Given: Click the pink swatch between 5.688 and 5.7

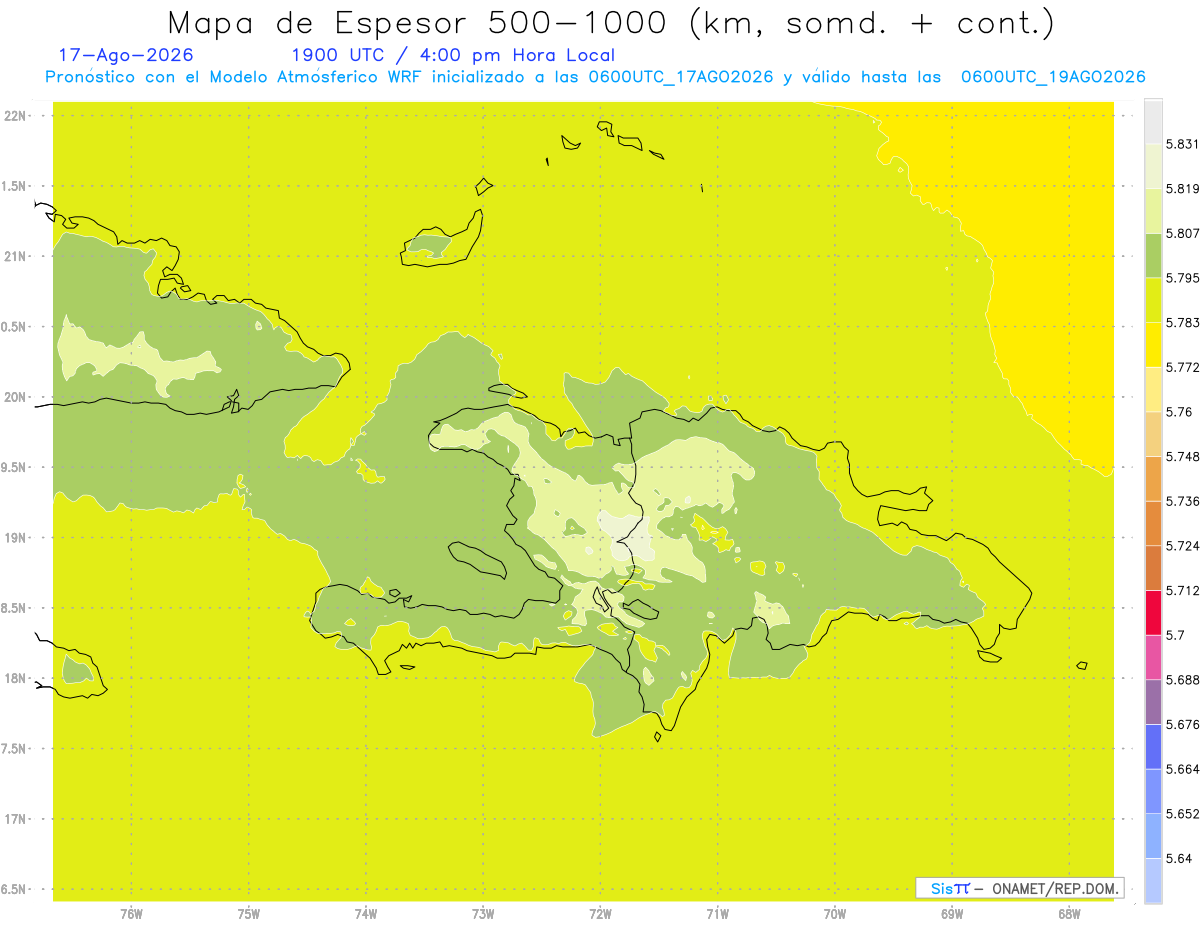Looking at the screenshot, I should point(1153,657).
